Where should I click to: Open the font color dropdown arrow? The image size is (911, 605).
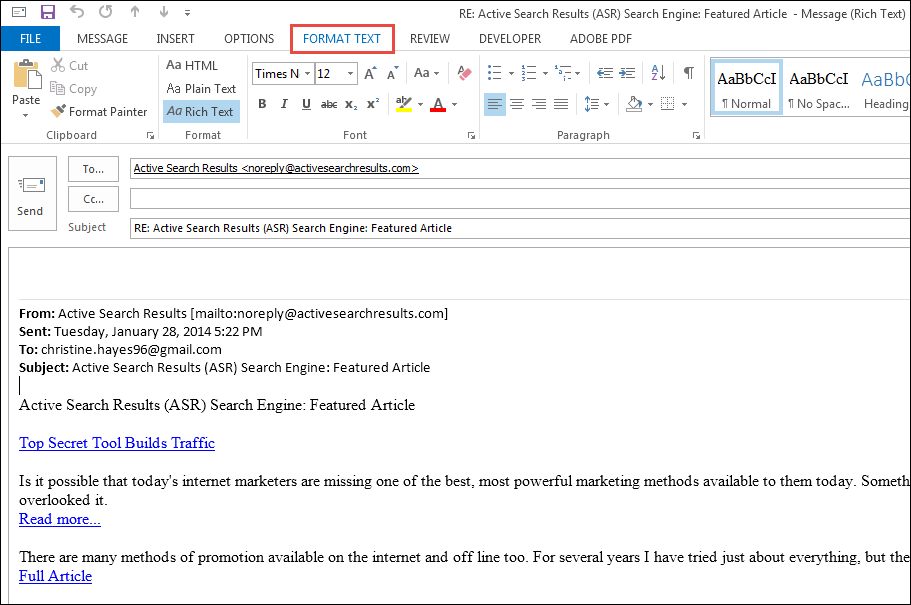tap(454, 105)
